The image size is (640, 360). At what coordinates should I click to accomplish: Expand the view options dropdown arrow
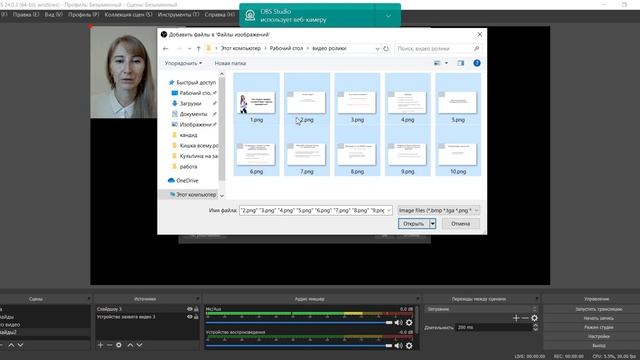point(446,63)
